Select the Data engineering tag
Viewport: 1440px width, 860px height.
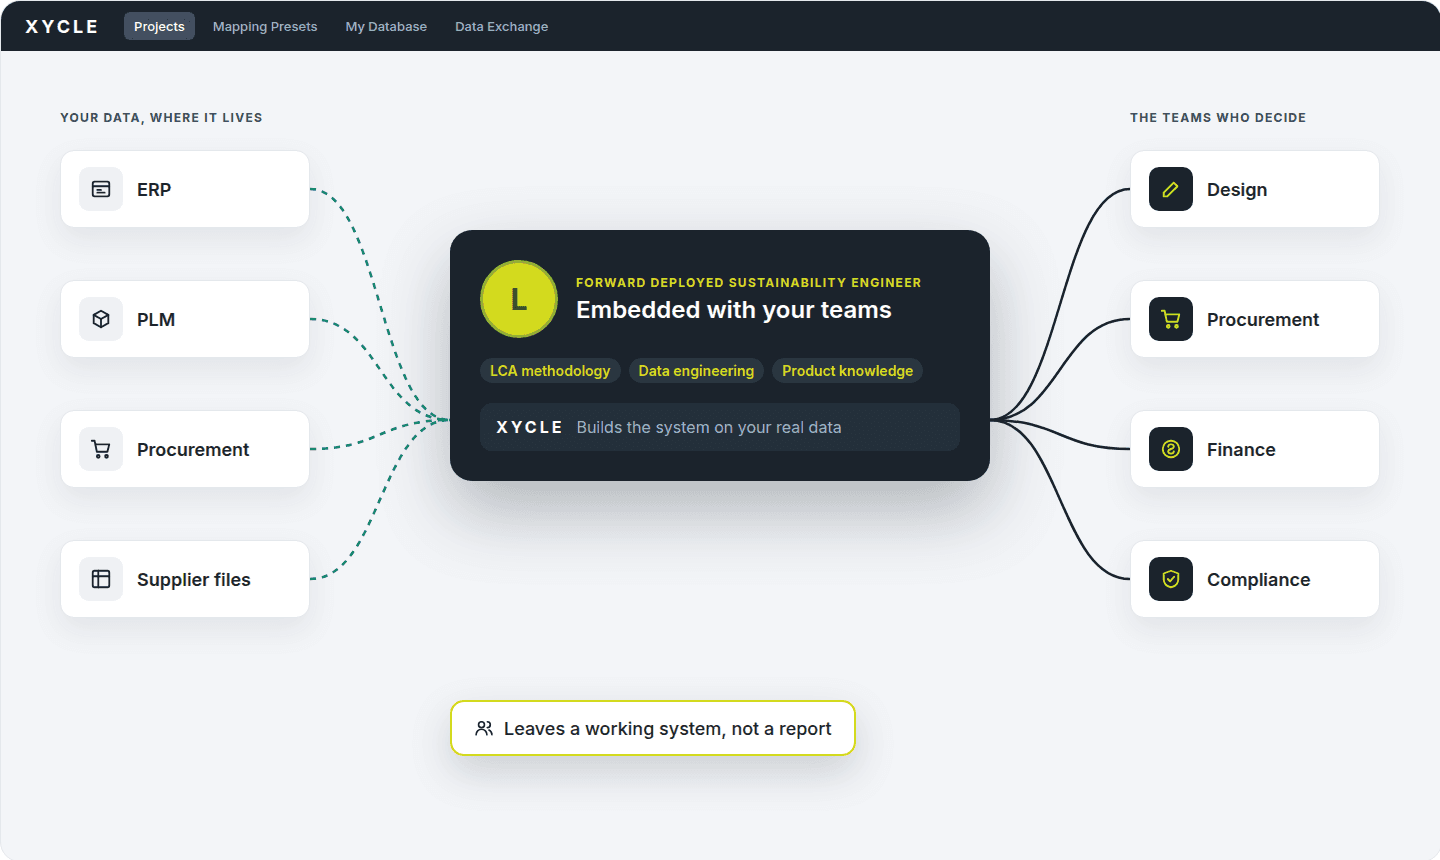pyautogui.click(x=696, y=371)
